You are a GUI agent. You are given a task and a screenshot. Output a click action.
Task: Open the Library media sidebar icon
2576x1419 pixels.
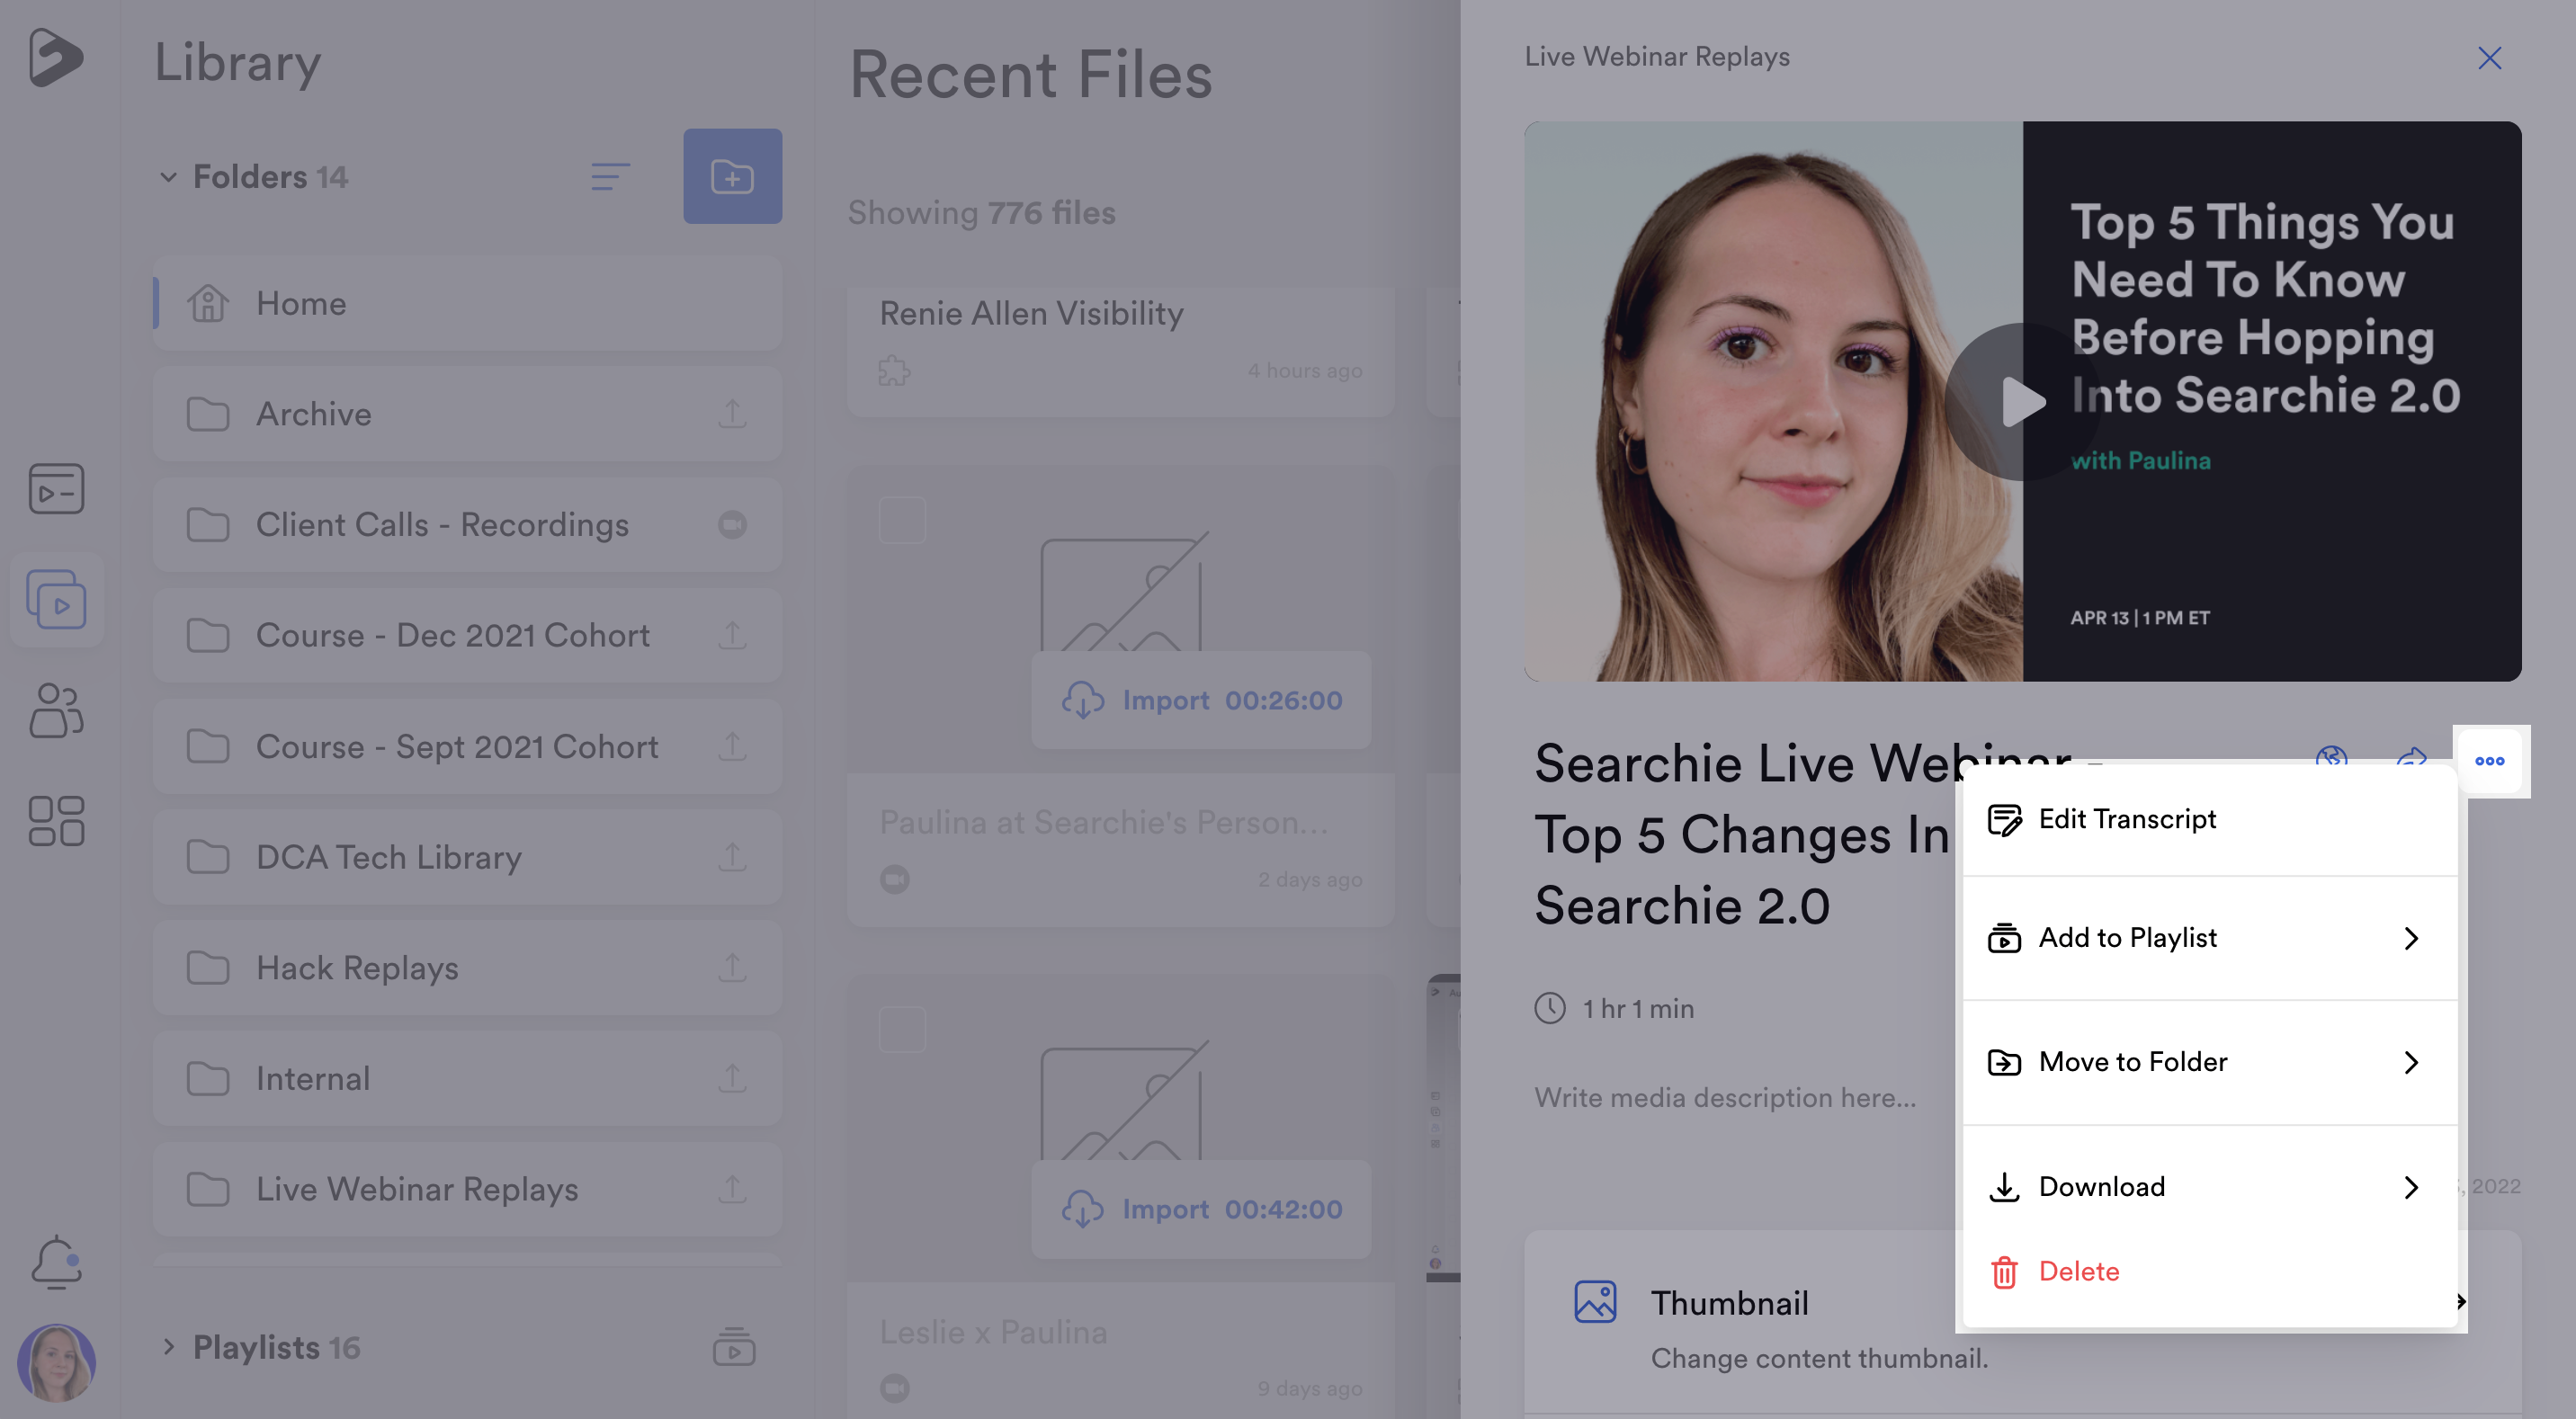(56, 599)
